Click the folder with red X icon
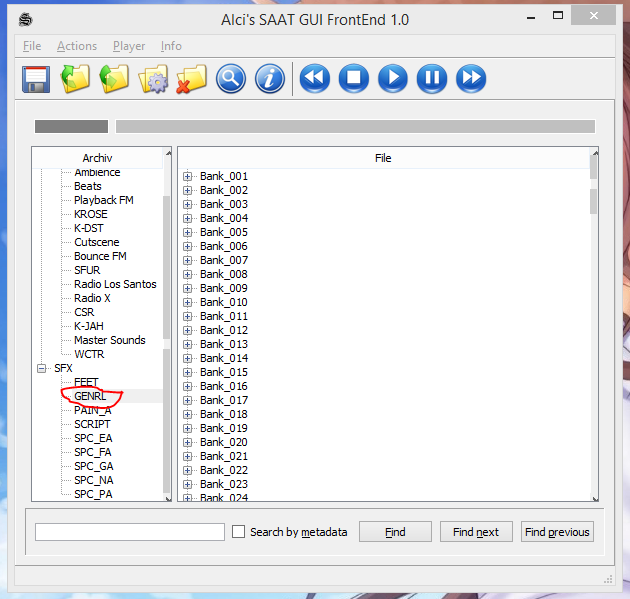630x599 pixels. (192, 79)
